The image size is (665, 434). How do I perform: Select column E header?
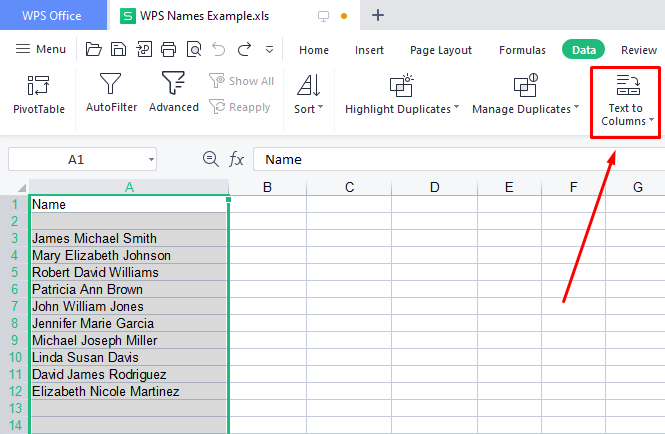[509, 187]
